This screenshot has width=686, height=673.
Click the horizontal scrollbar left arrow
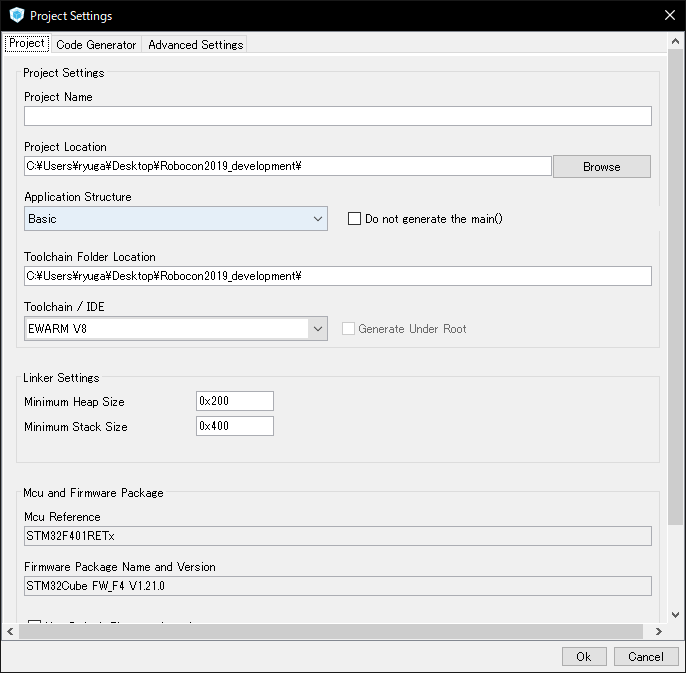(x=10, y=631)
